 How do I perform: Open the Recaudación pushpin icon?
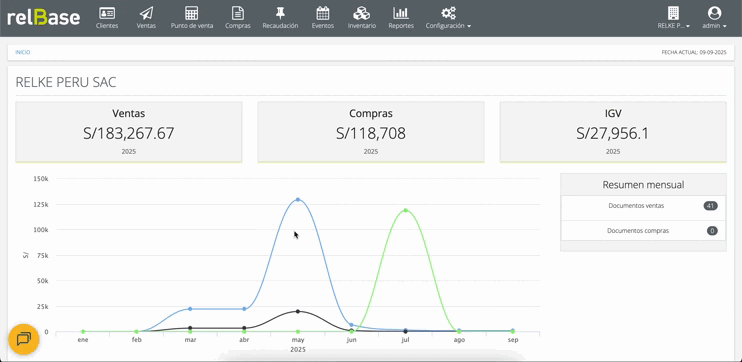[x=280, y=13]
